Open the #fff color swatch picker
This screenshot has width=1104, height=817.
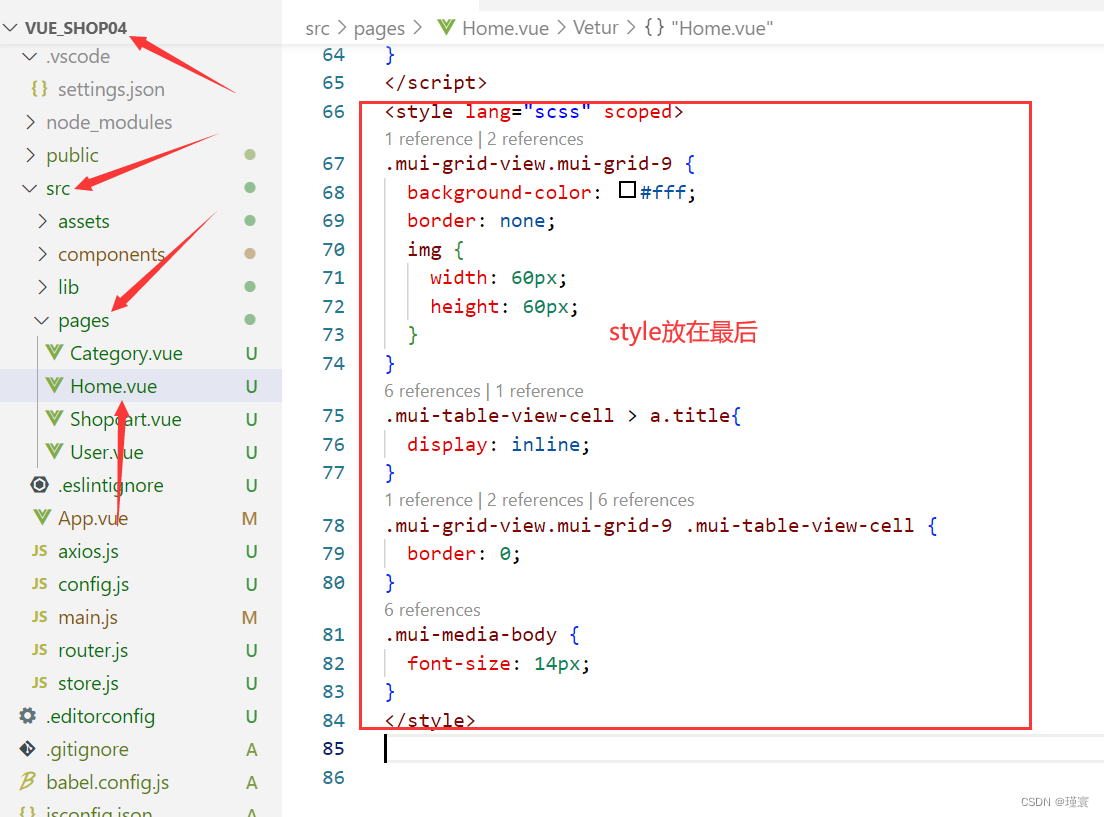click(627, 190)
